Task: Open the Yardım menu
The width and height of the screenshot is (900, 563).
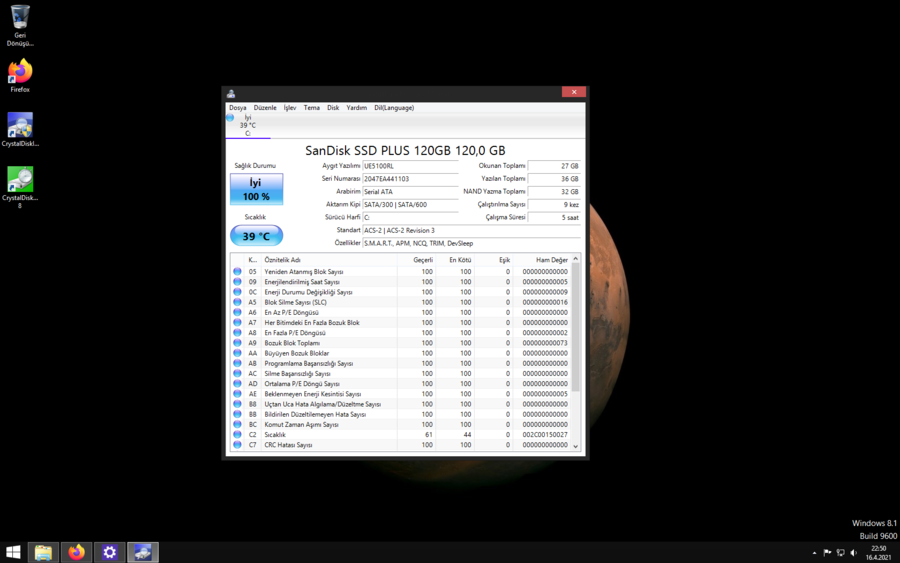Action: pos(356,107)
